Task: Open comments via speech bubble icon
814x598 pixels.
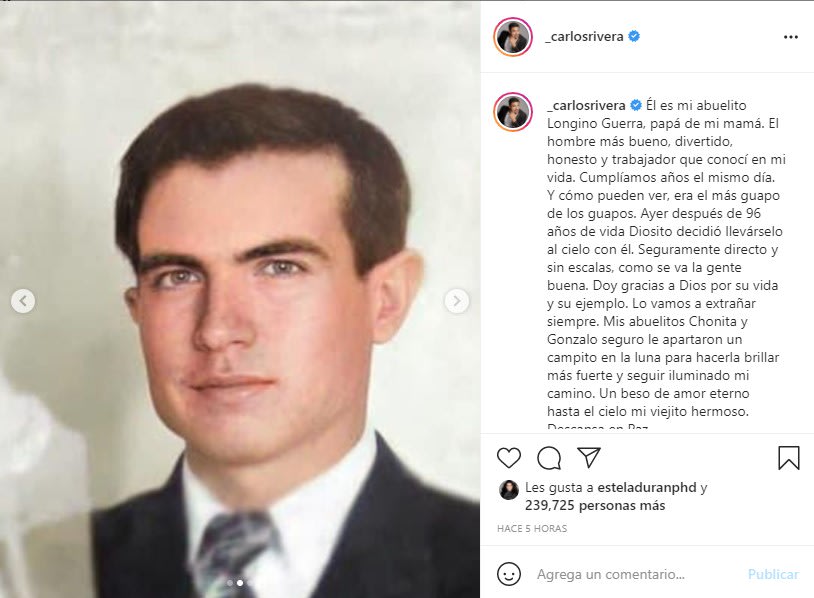Action: tap(549, 458)
